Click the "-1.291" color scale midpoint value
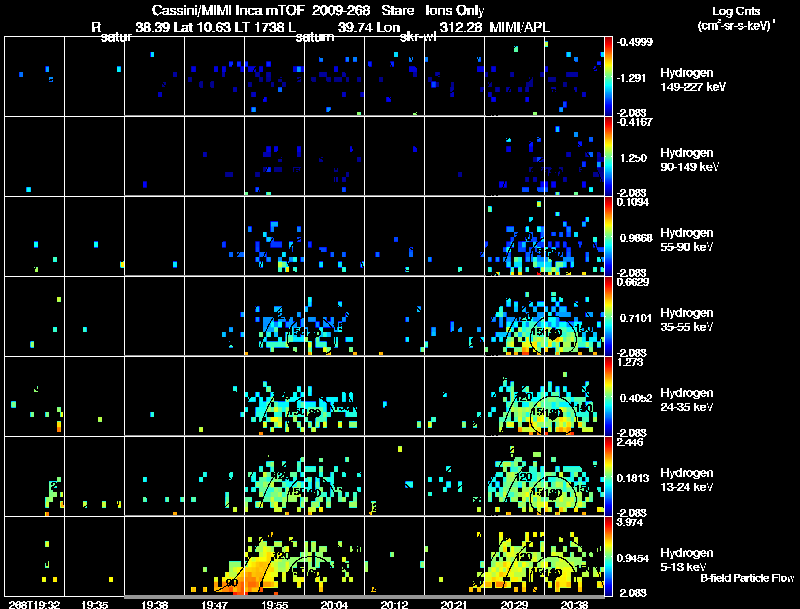The width and height of the screenshot is (800, 609). pyautogui.click(x=631, y=78)
